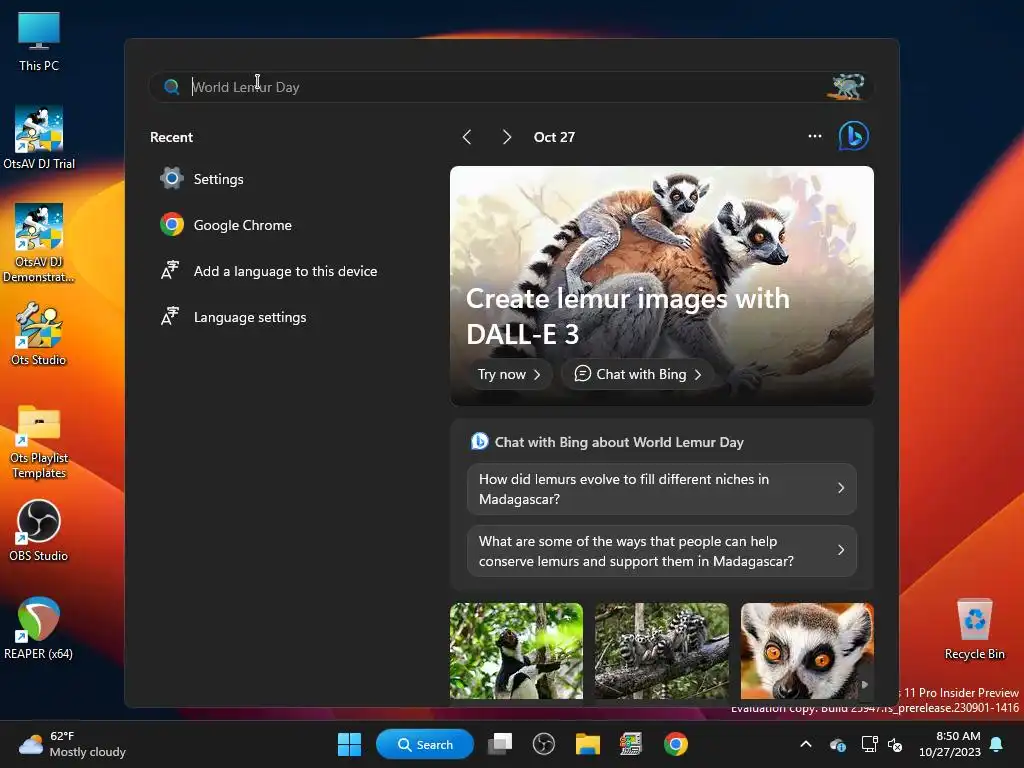Screen dimensions: 1024x768
Task: Click the Chrome icon in Recent list
Action: 172,225
